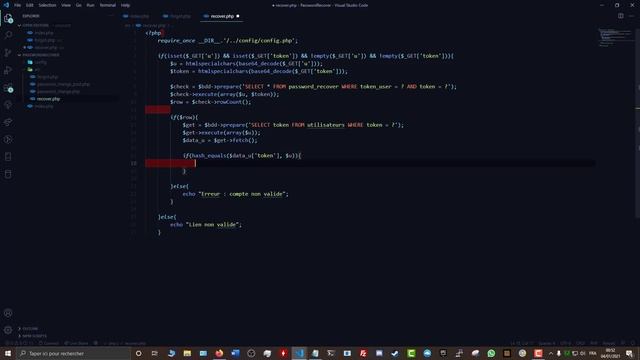Open the Go menu
This screenshot has width=640, height=360.
coord(79,5)
